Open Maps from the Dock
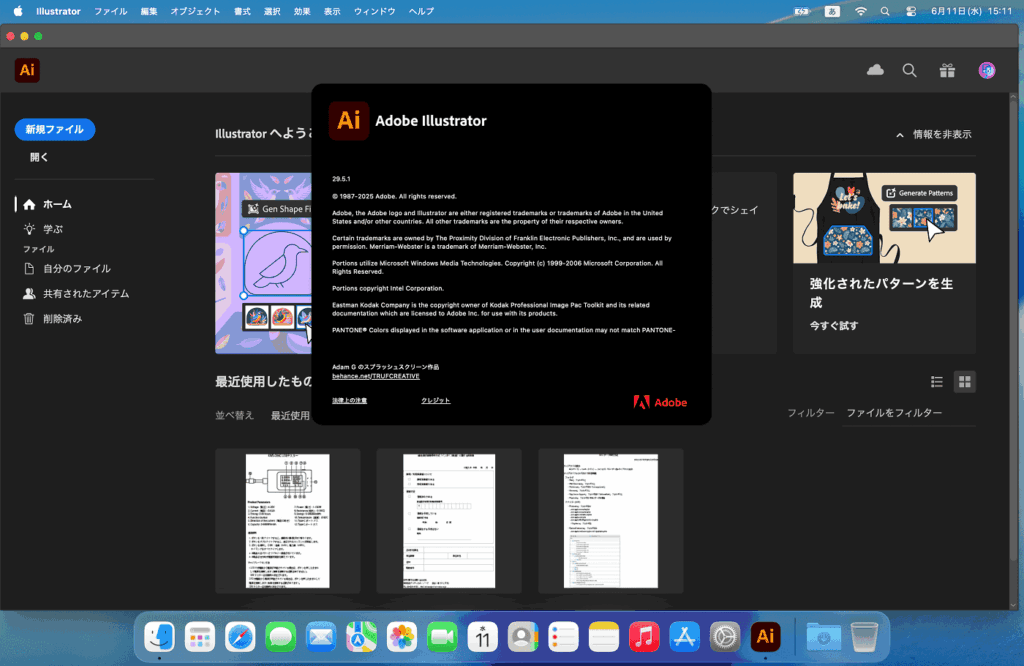This screenshot has height=666, width=1024. [x=361, y=637]
